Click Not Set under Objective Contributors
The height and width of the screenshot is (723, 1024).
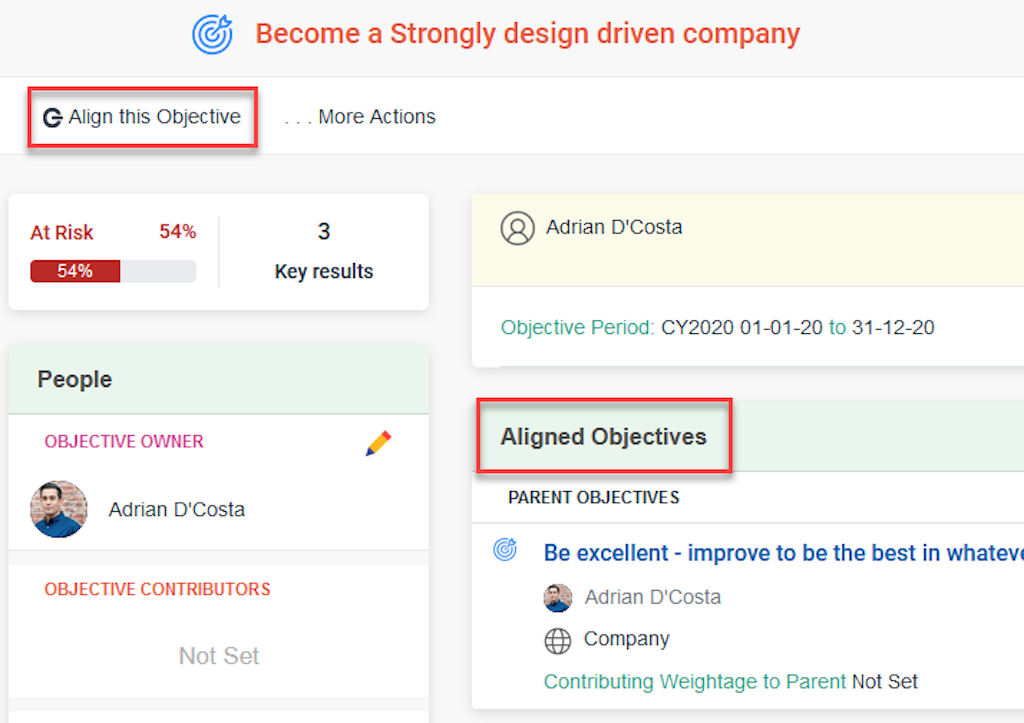[x=218, y=656]
